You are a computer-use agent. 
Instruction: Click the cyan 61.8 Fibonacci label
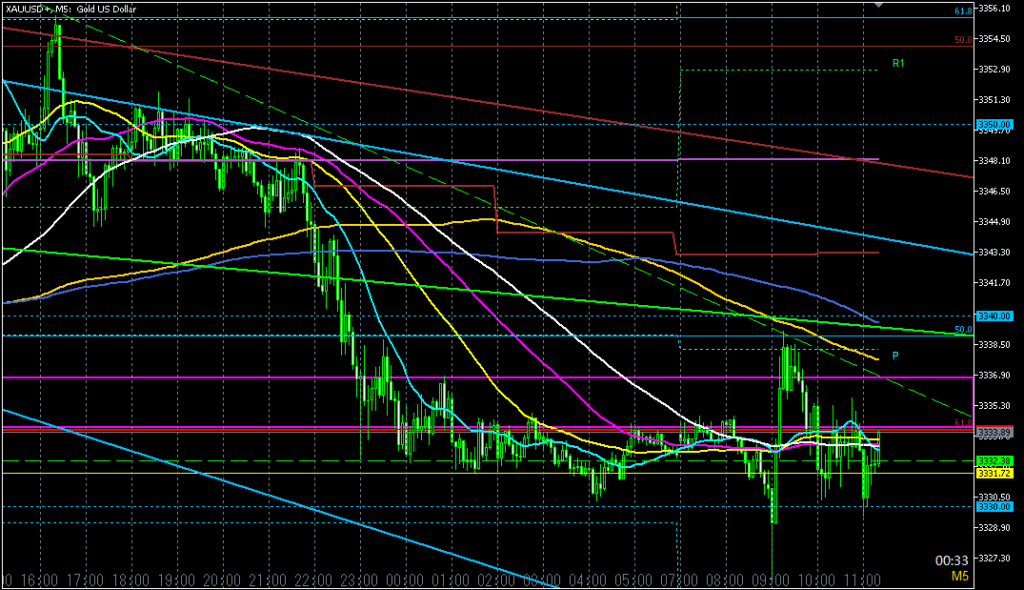[x=963, y=11]
